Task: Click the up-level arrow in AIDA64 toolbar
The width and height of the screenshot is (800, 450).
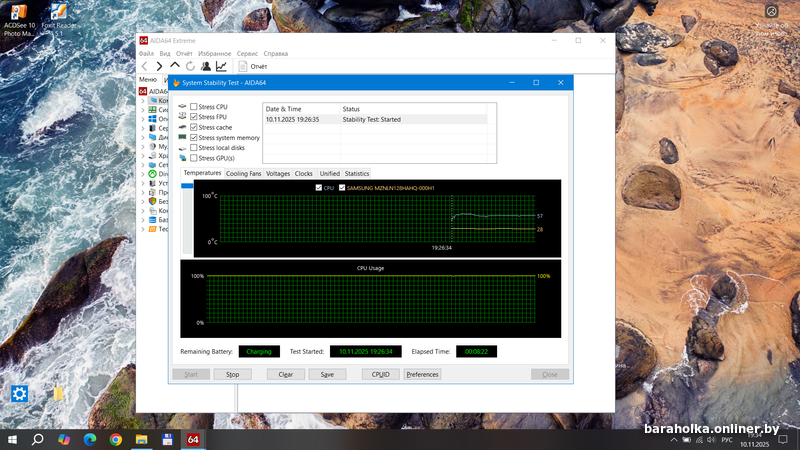Action: pyautogui.click(x=175, y=66)
